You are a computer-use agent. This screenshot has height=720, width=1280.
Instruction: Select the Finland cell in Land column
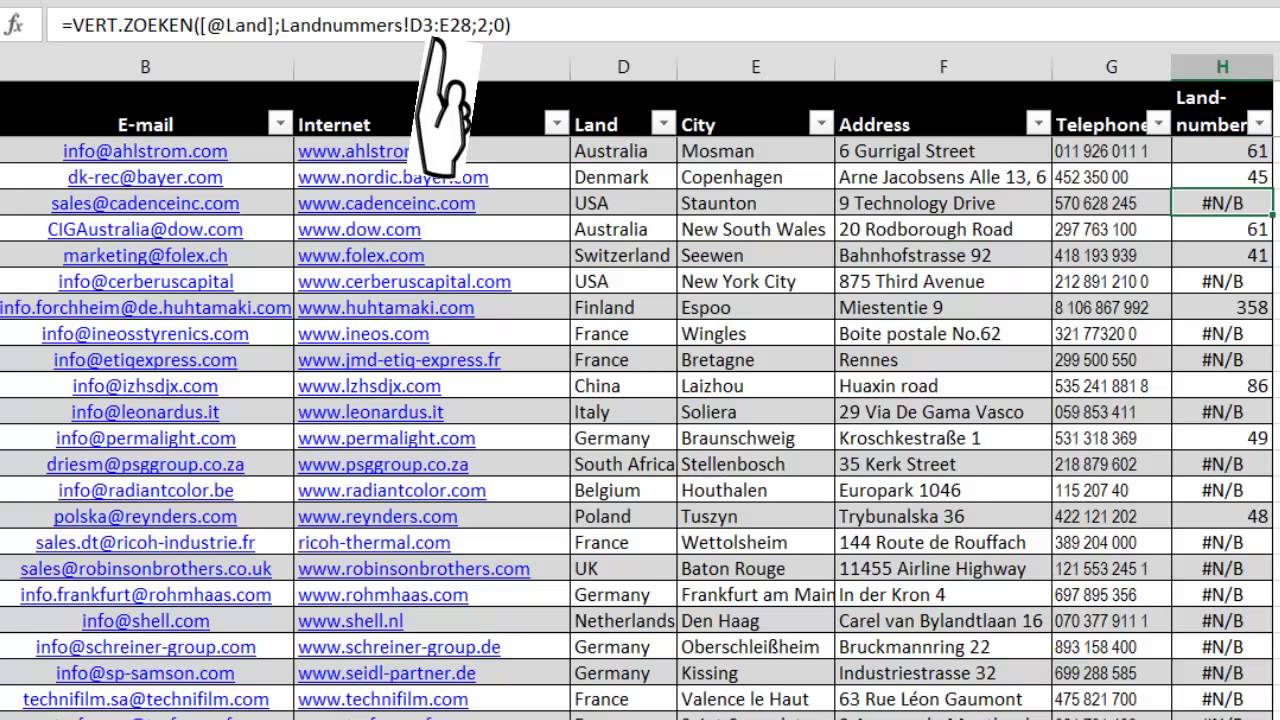point(623,307)
